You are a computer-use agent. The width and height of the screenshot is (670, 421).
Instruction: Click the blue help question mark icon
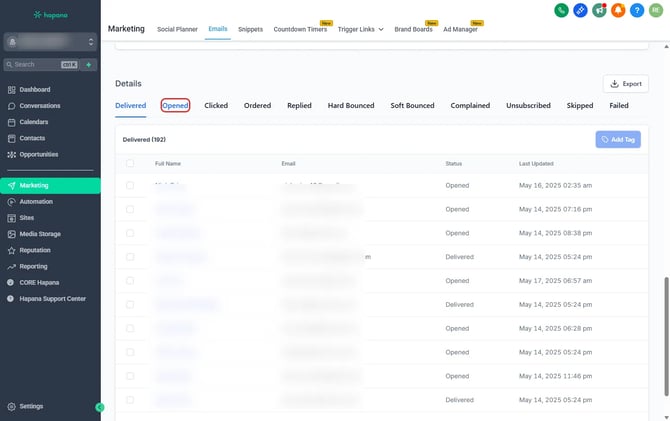(637, 10)
